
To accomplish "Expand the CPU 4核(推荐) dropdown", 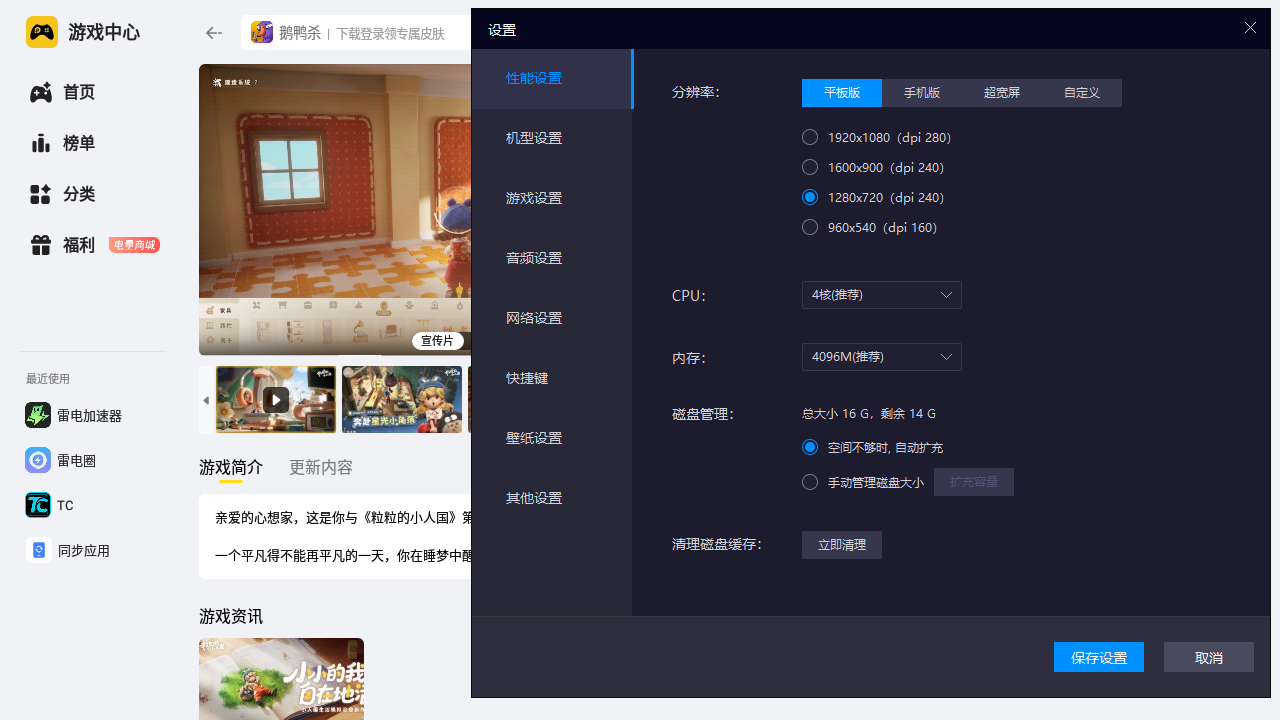I will (x=881, y=295).
